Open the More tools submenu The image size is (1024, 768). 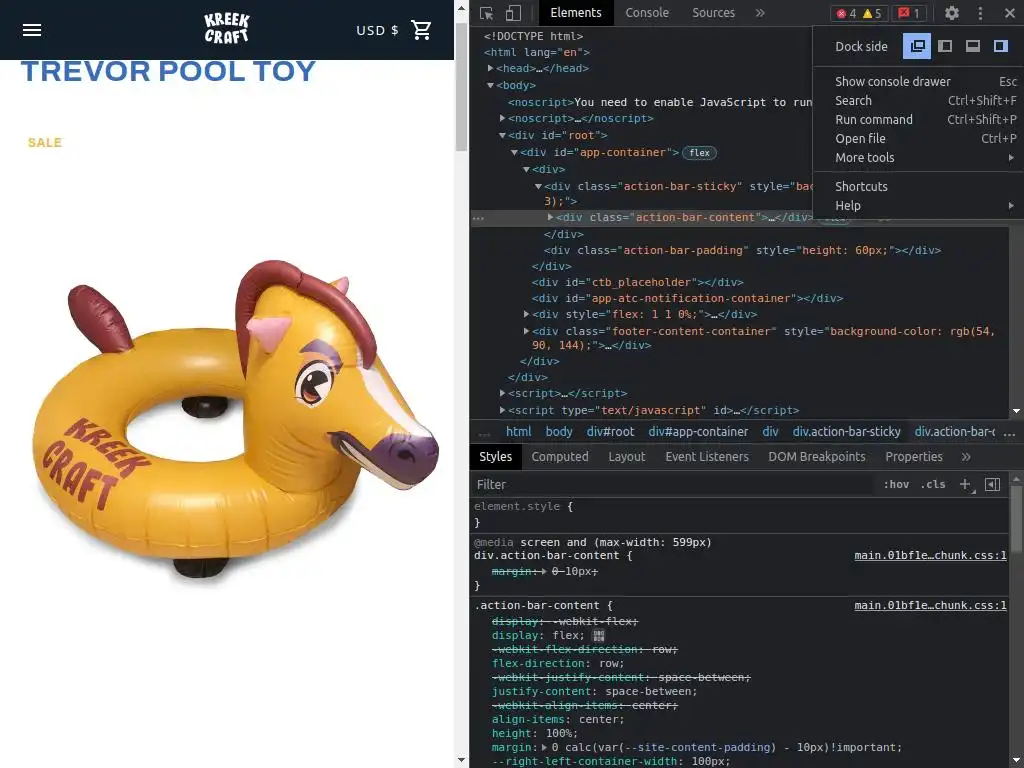[918, 157]
